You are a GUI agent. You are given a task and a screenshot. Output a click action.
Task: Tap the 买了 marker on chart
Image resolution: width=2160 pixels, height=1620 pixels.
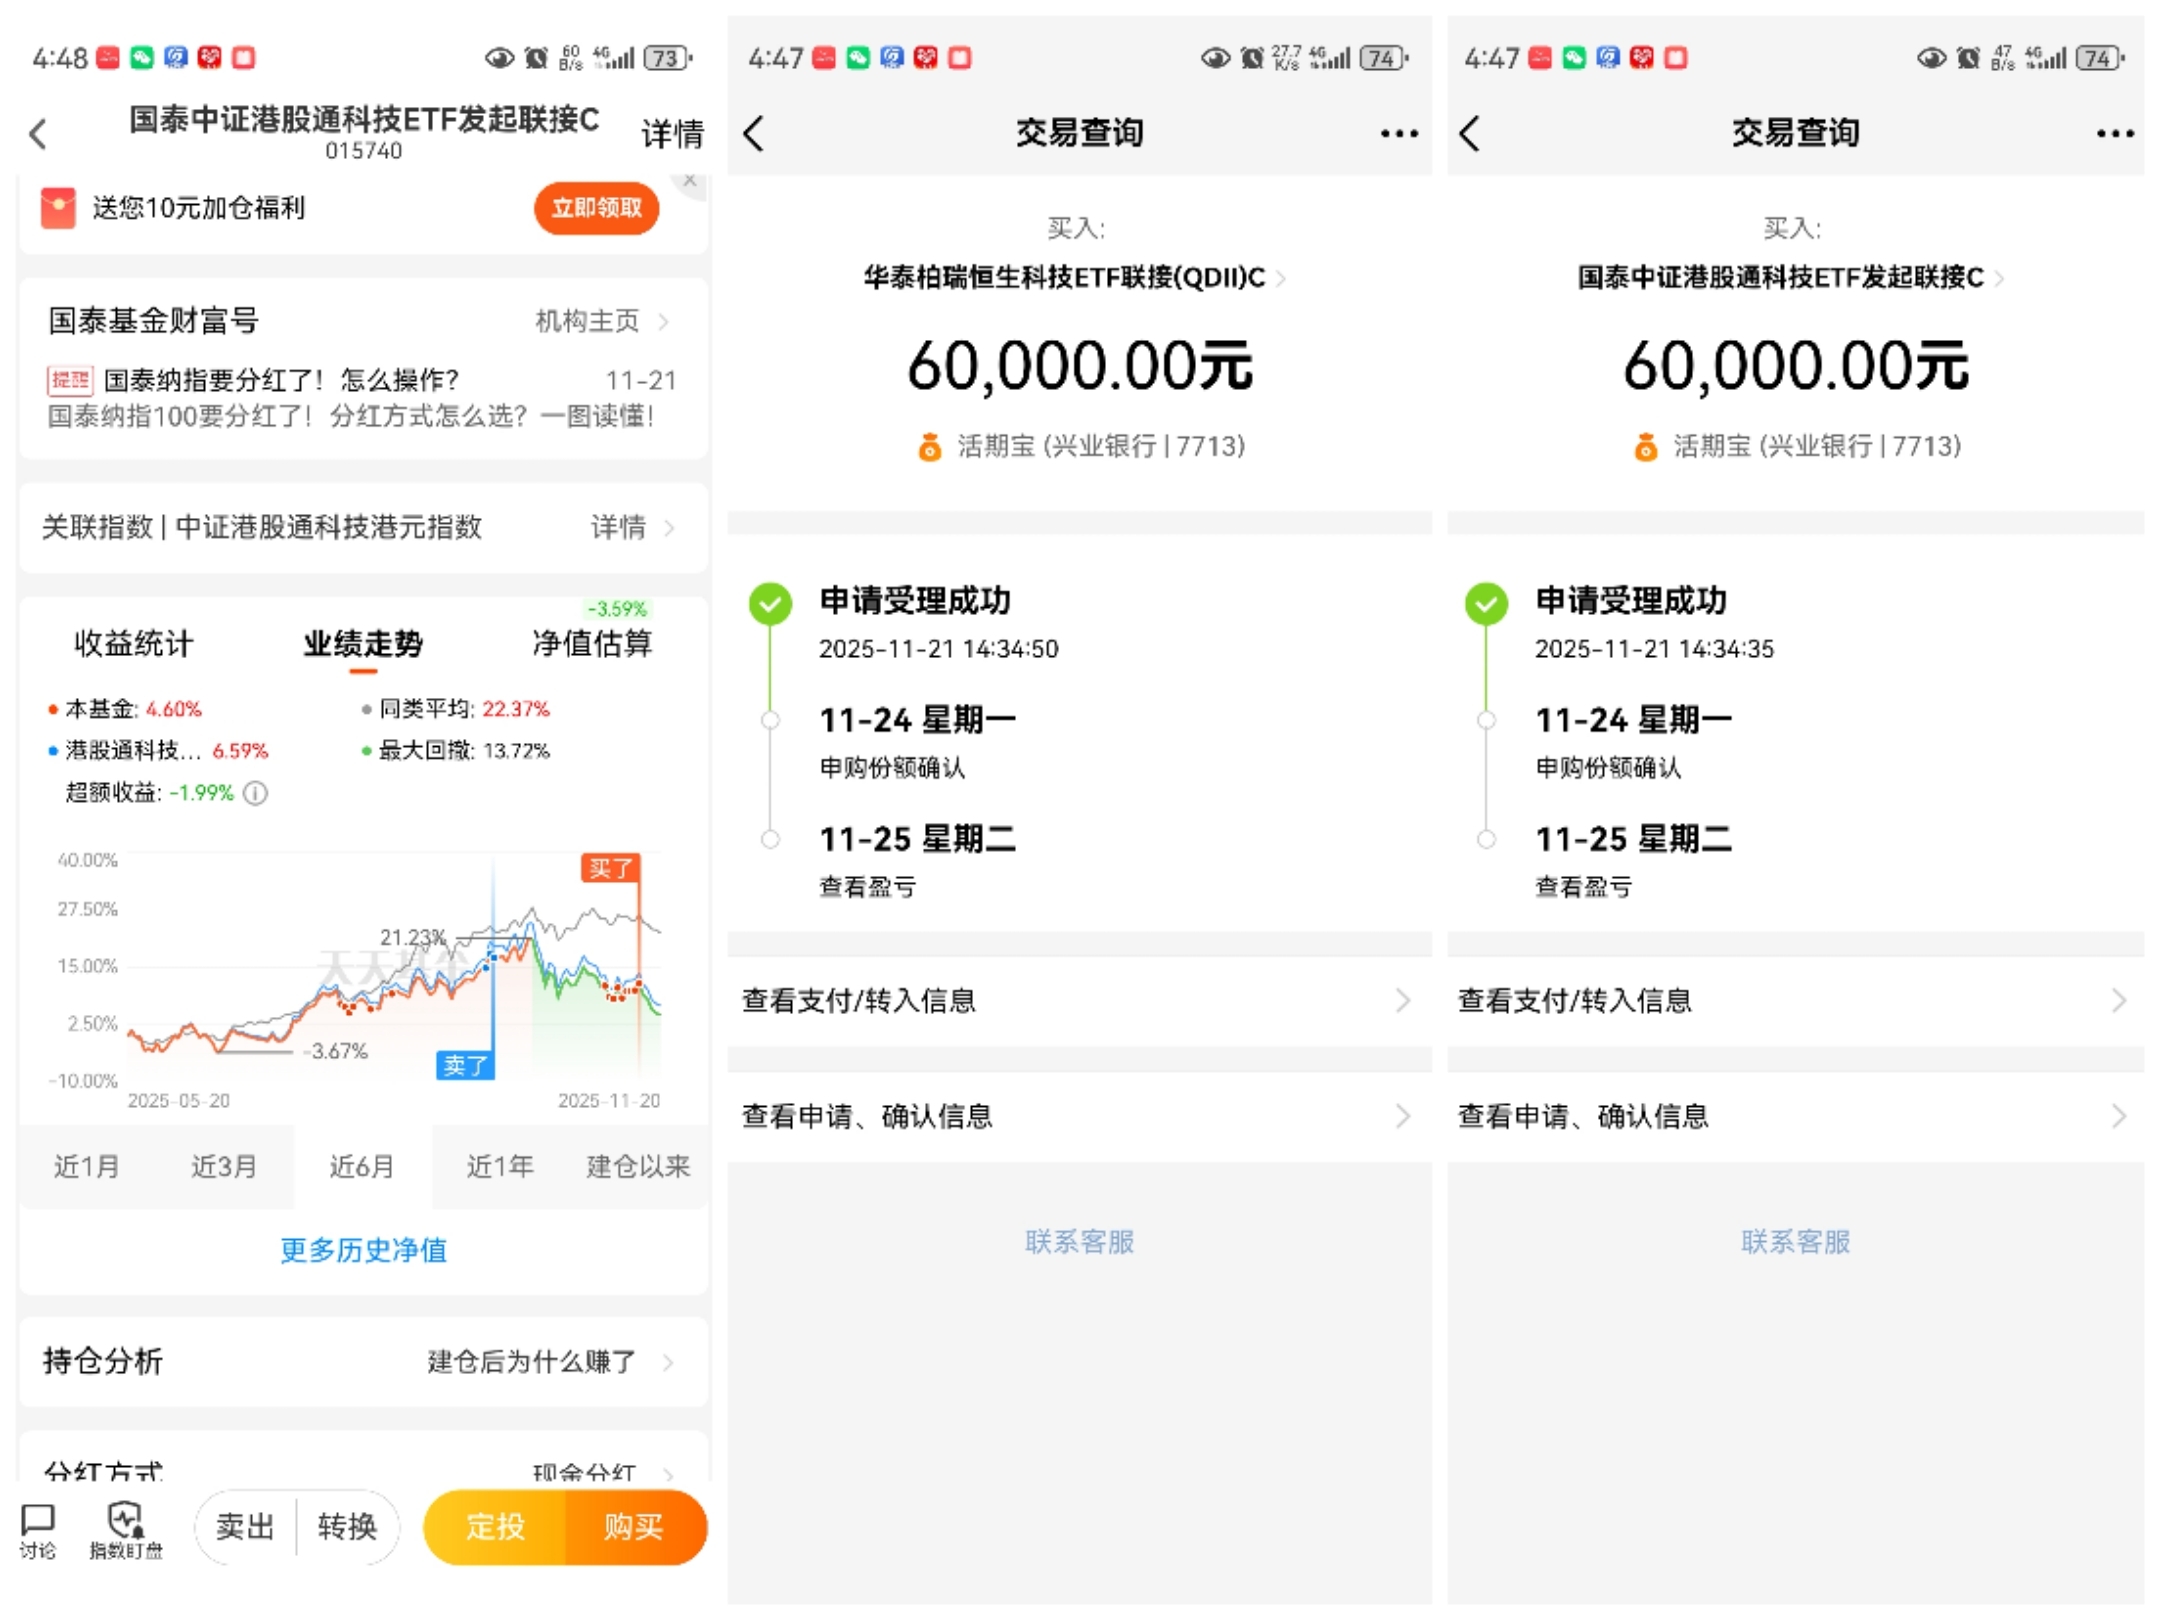pyautogui.click(x=610, y=868)
